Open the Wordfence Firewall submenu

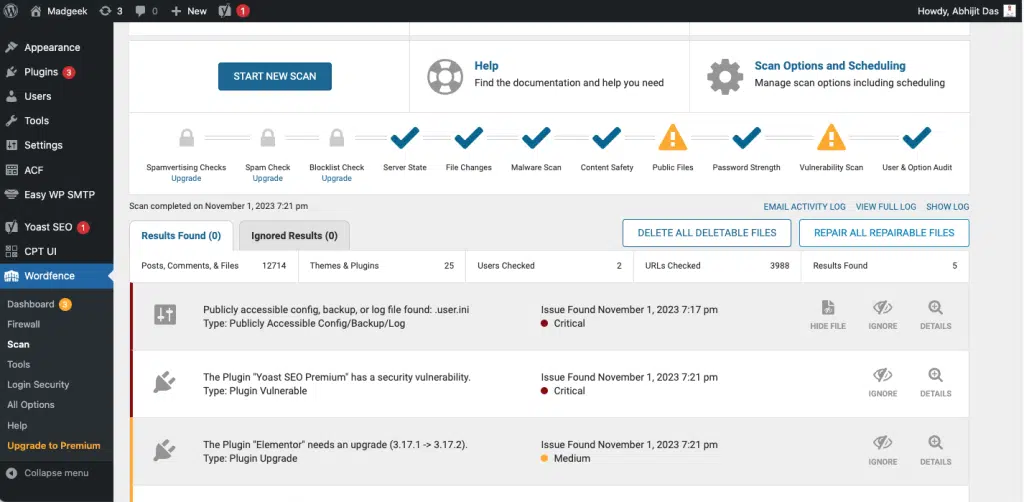(x=24, y=324)
